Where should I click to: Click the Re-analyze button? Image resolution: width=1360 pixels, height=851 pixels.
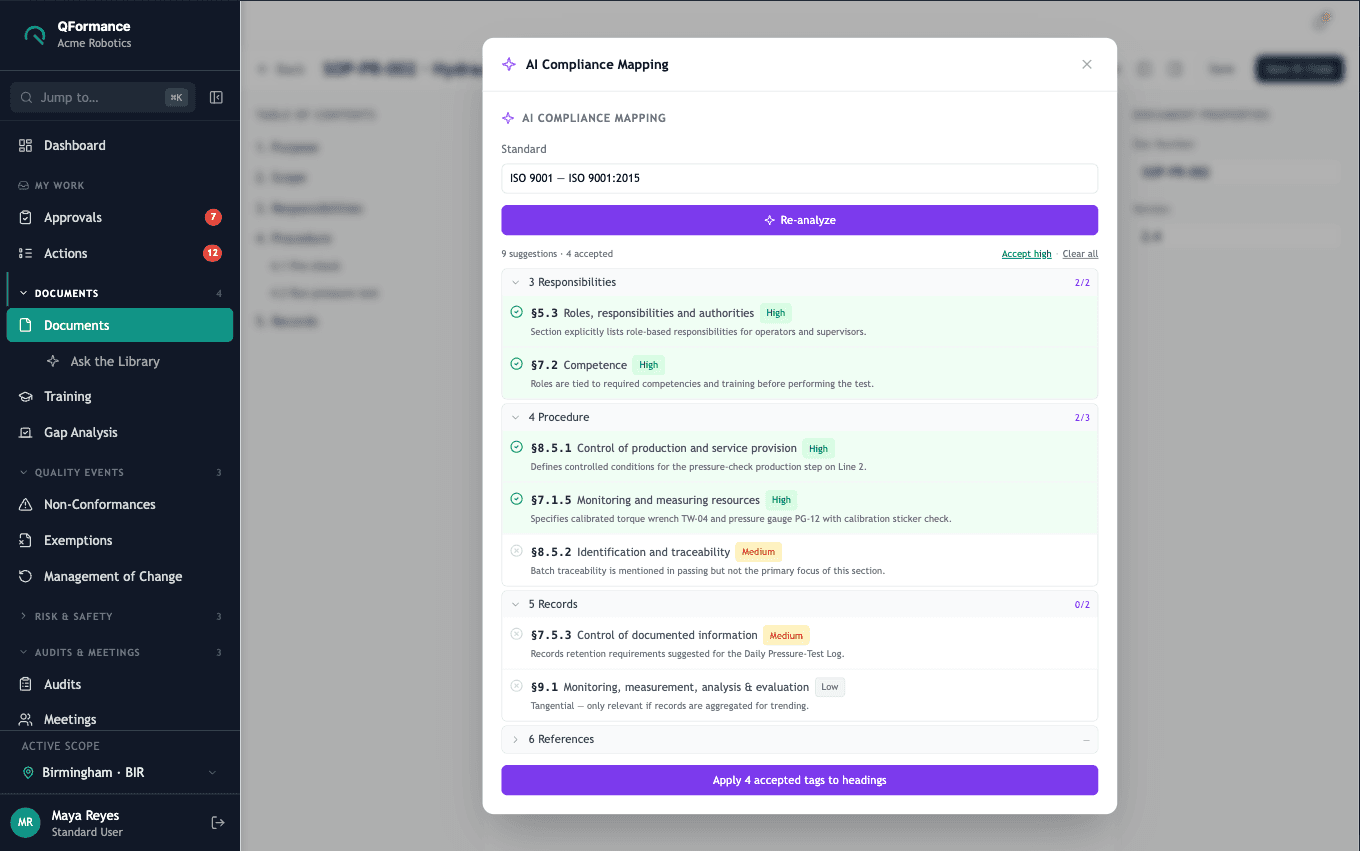click(799, 220)
